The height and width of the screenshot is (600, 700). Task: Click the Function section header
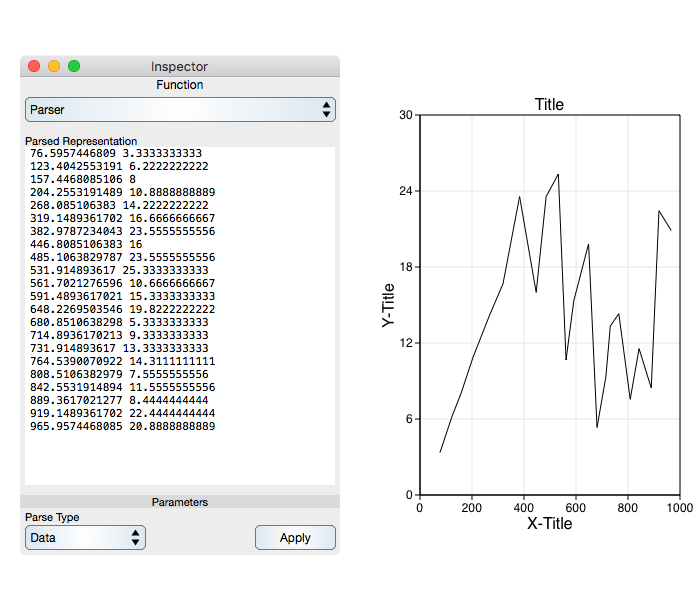click(180, 85)
